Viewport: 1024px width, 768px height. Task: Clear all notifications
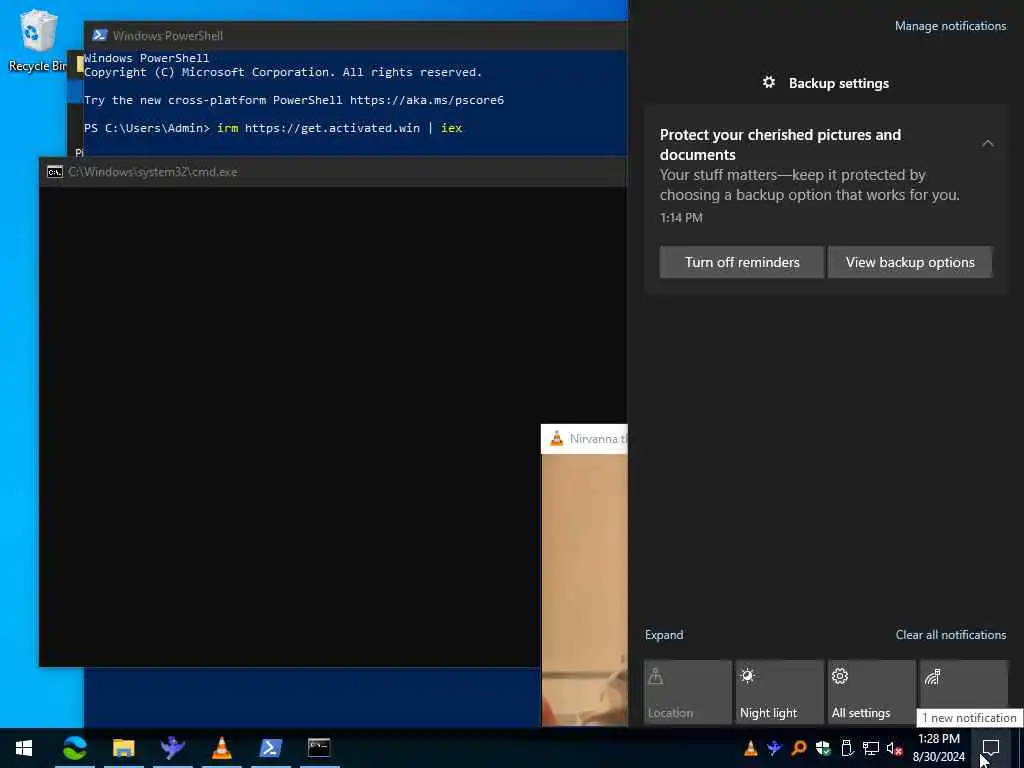tap(951, 635)
